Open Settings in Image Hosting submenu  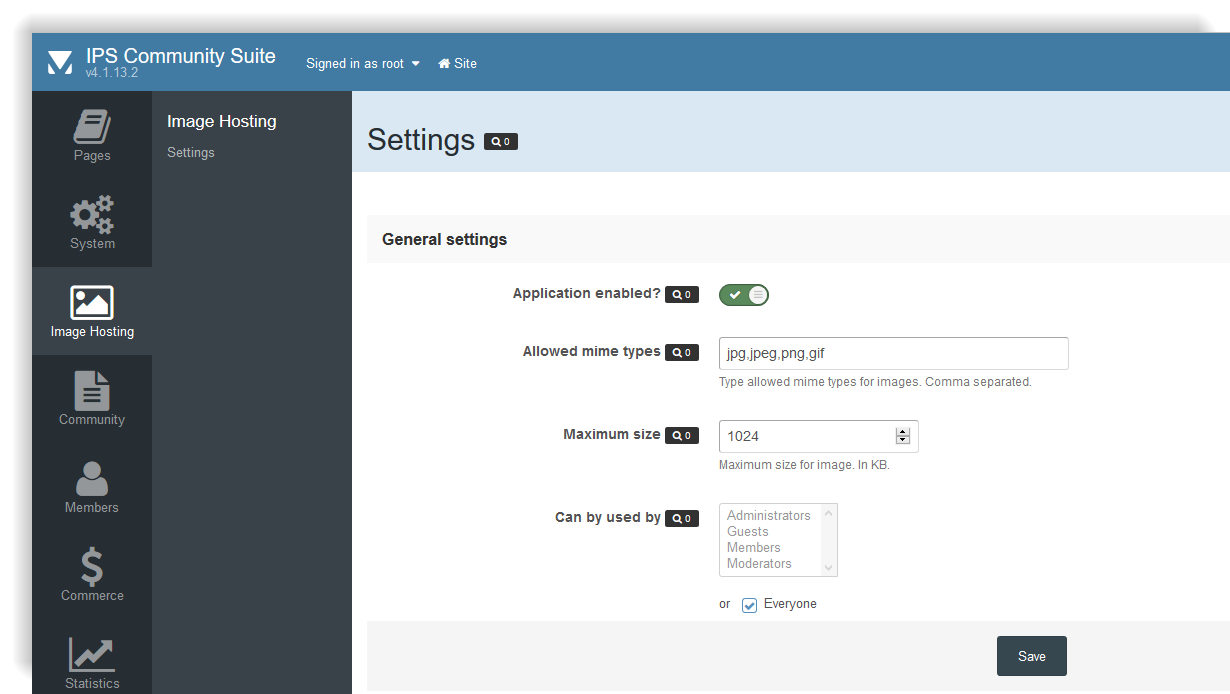pos(191,153)
